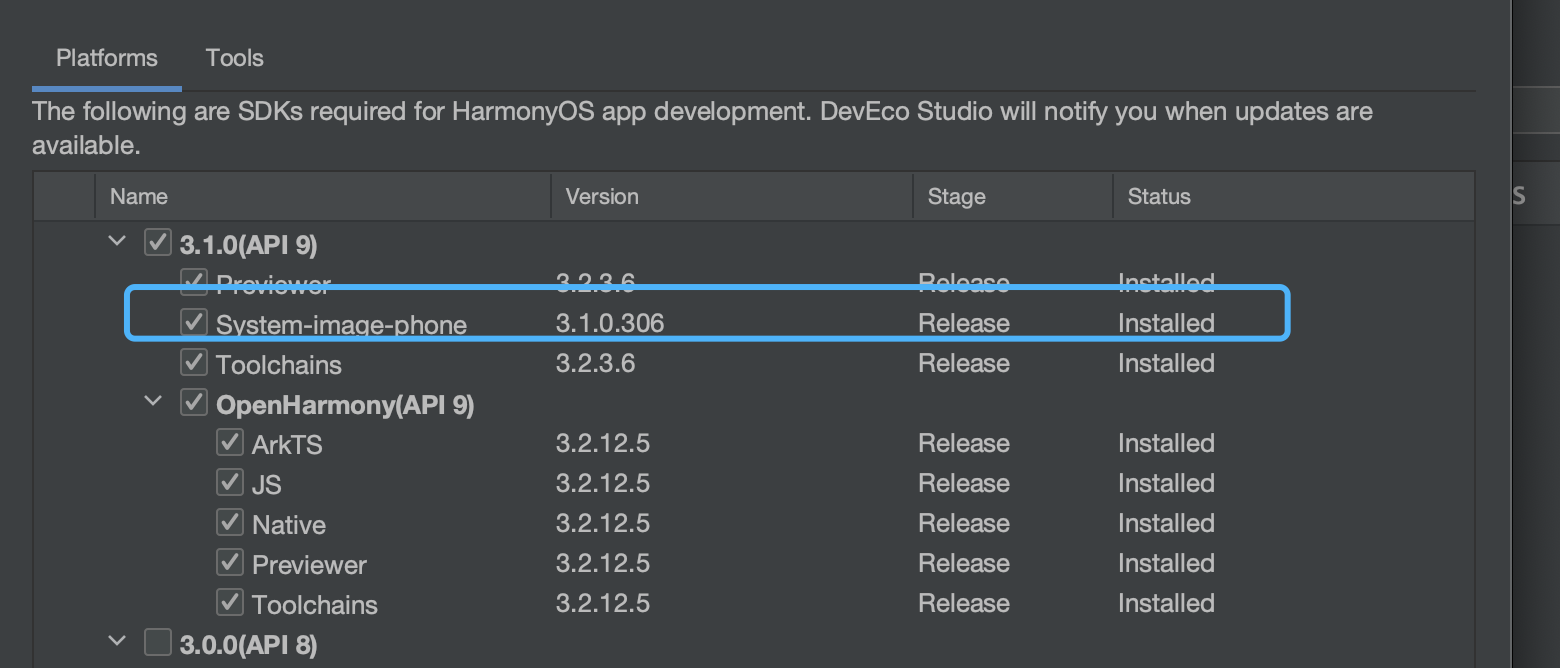Toggle the System-image-phone checkbox
The image size is (1560, 668).
193,322
